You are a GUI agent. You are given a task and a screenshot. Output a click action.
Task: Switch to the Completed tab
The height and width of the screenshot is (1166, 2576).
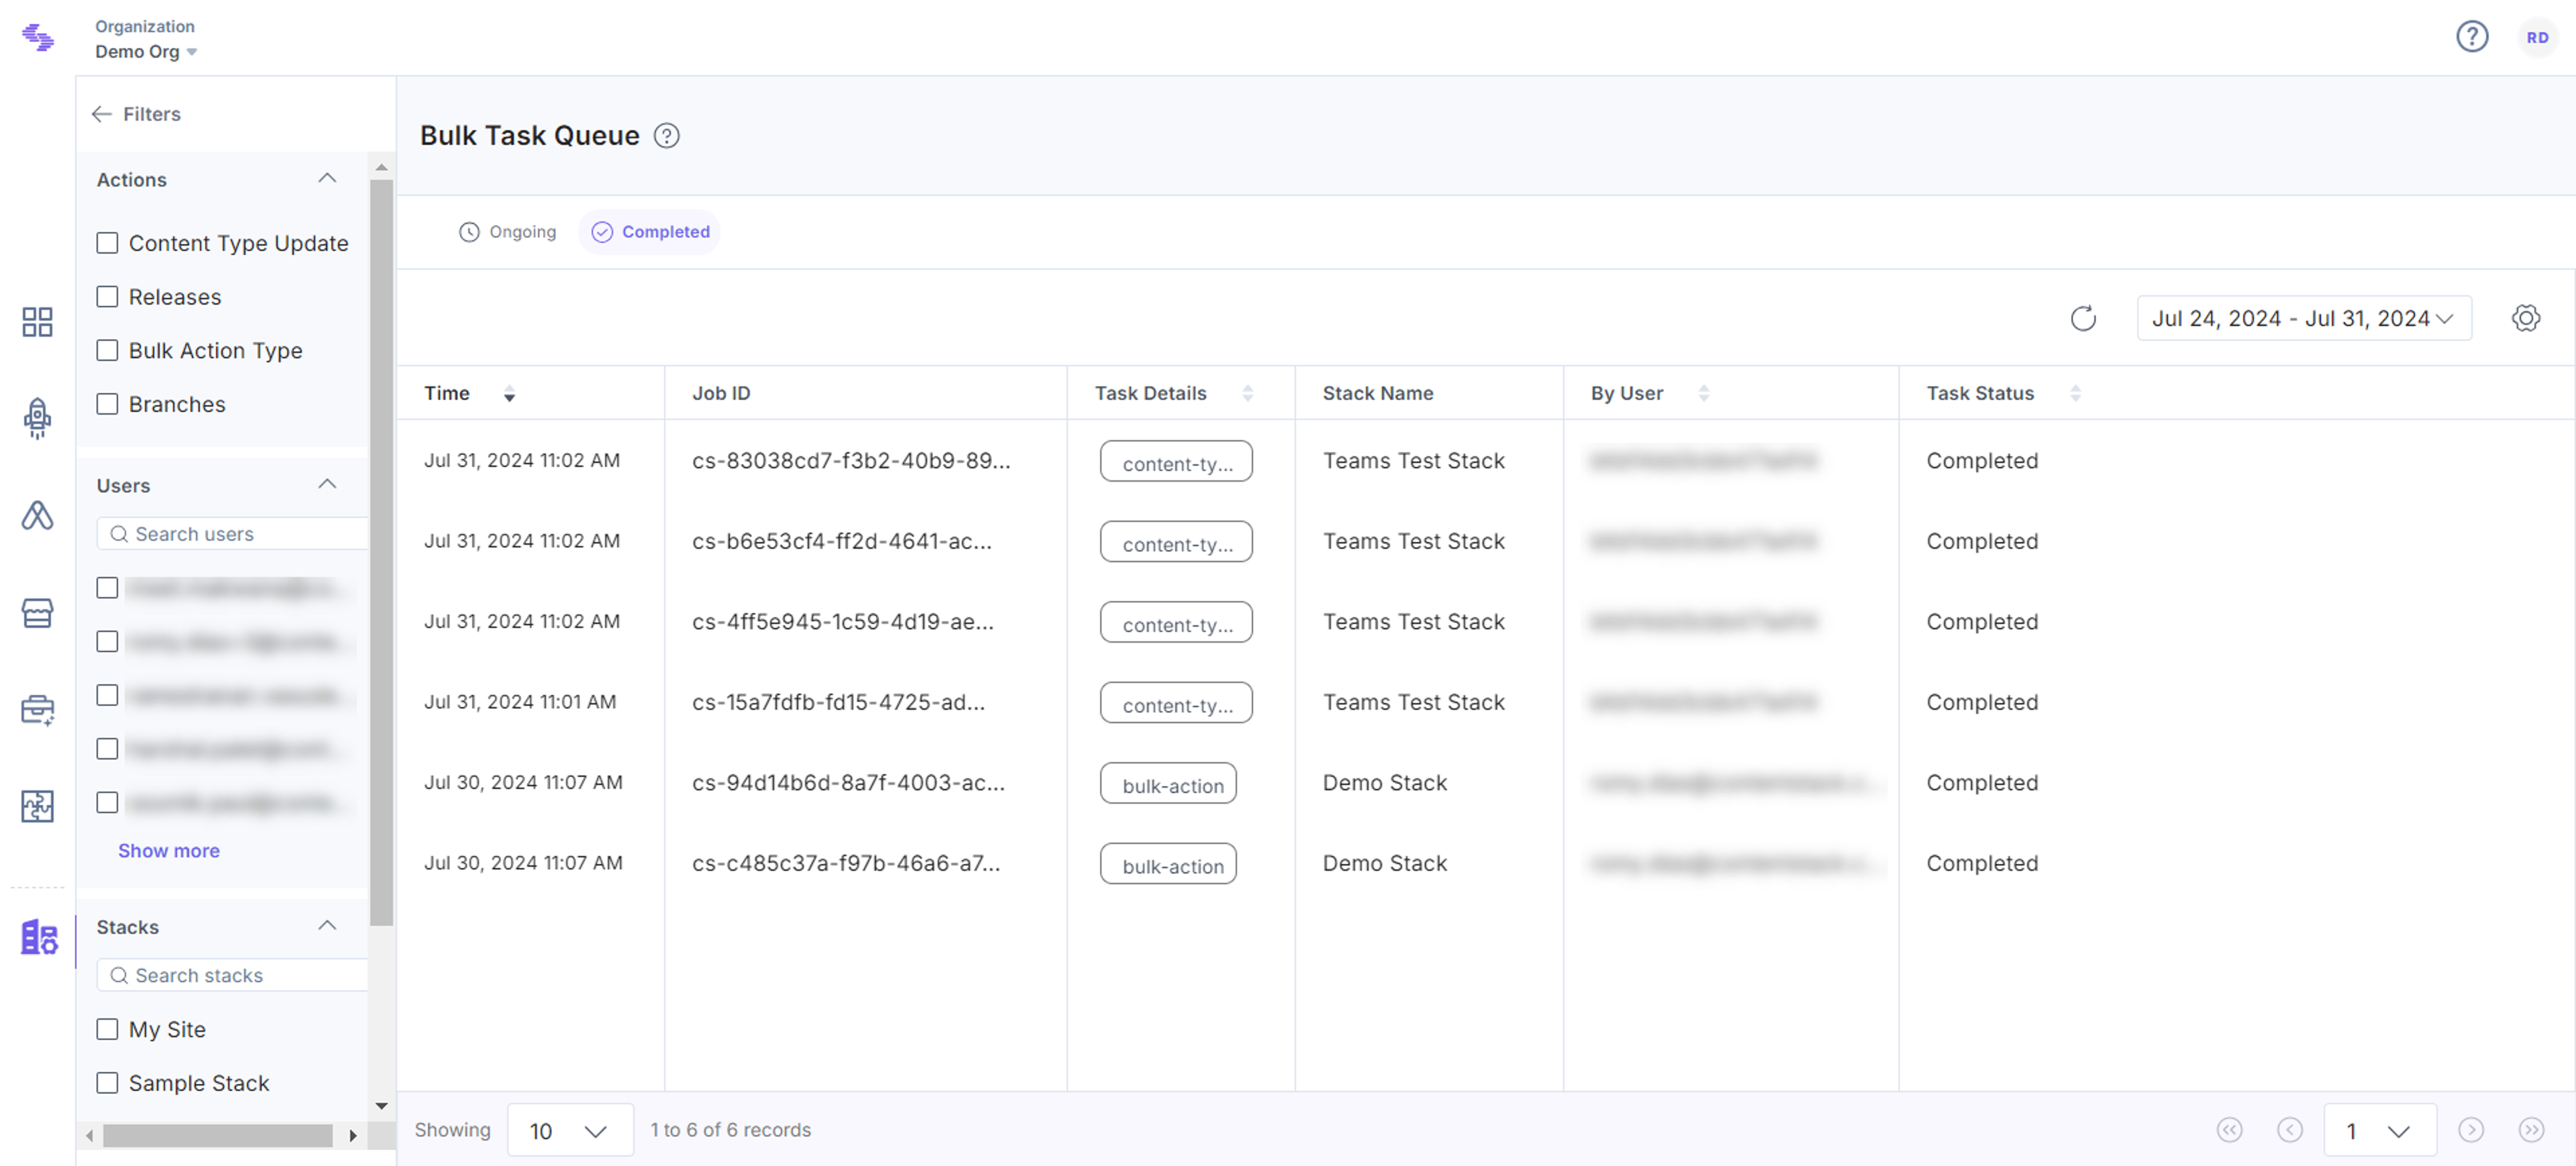point(650,232)
